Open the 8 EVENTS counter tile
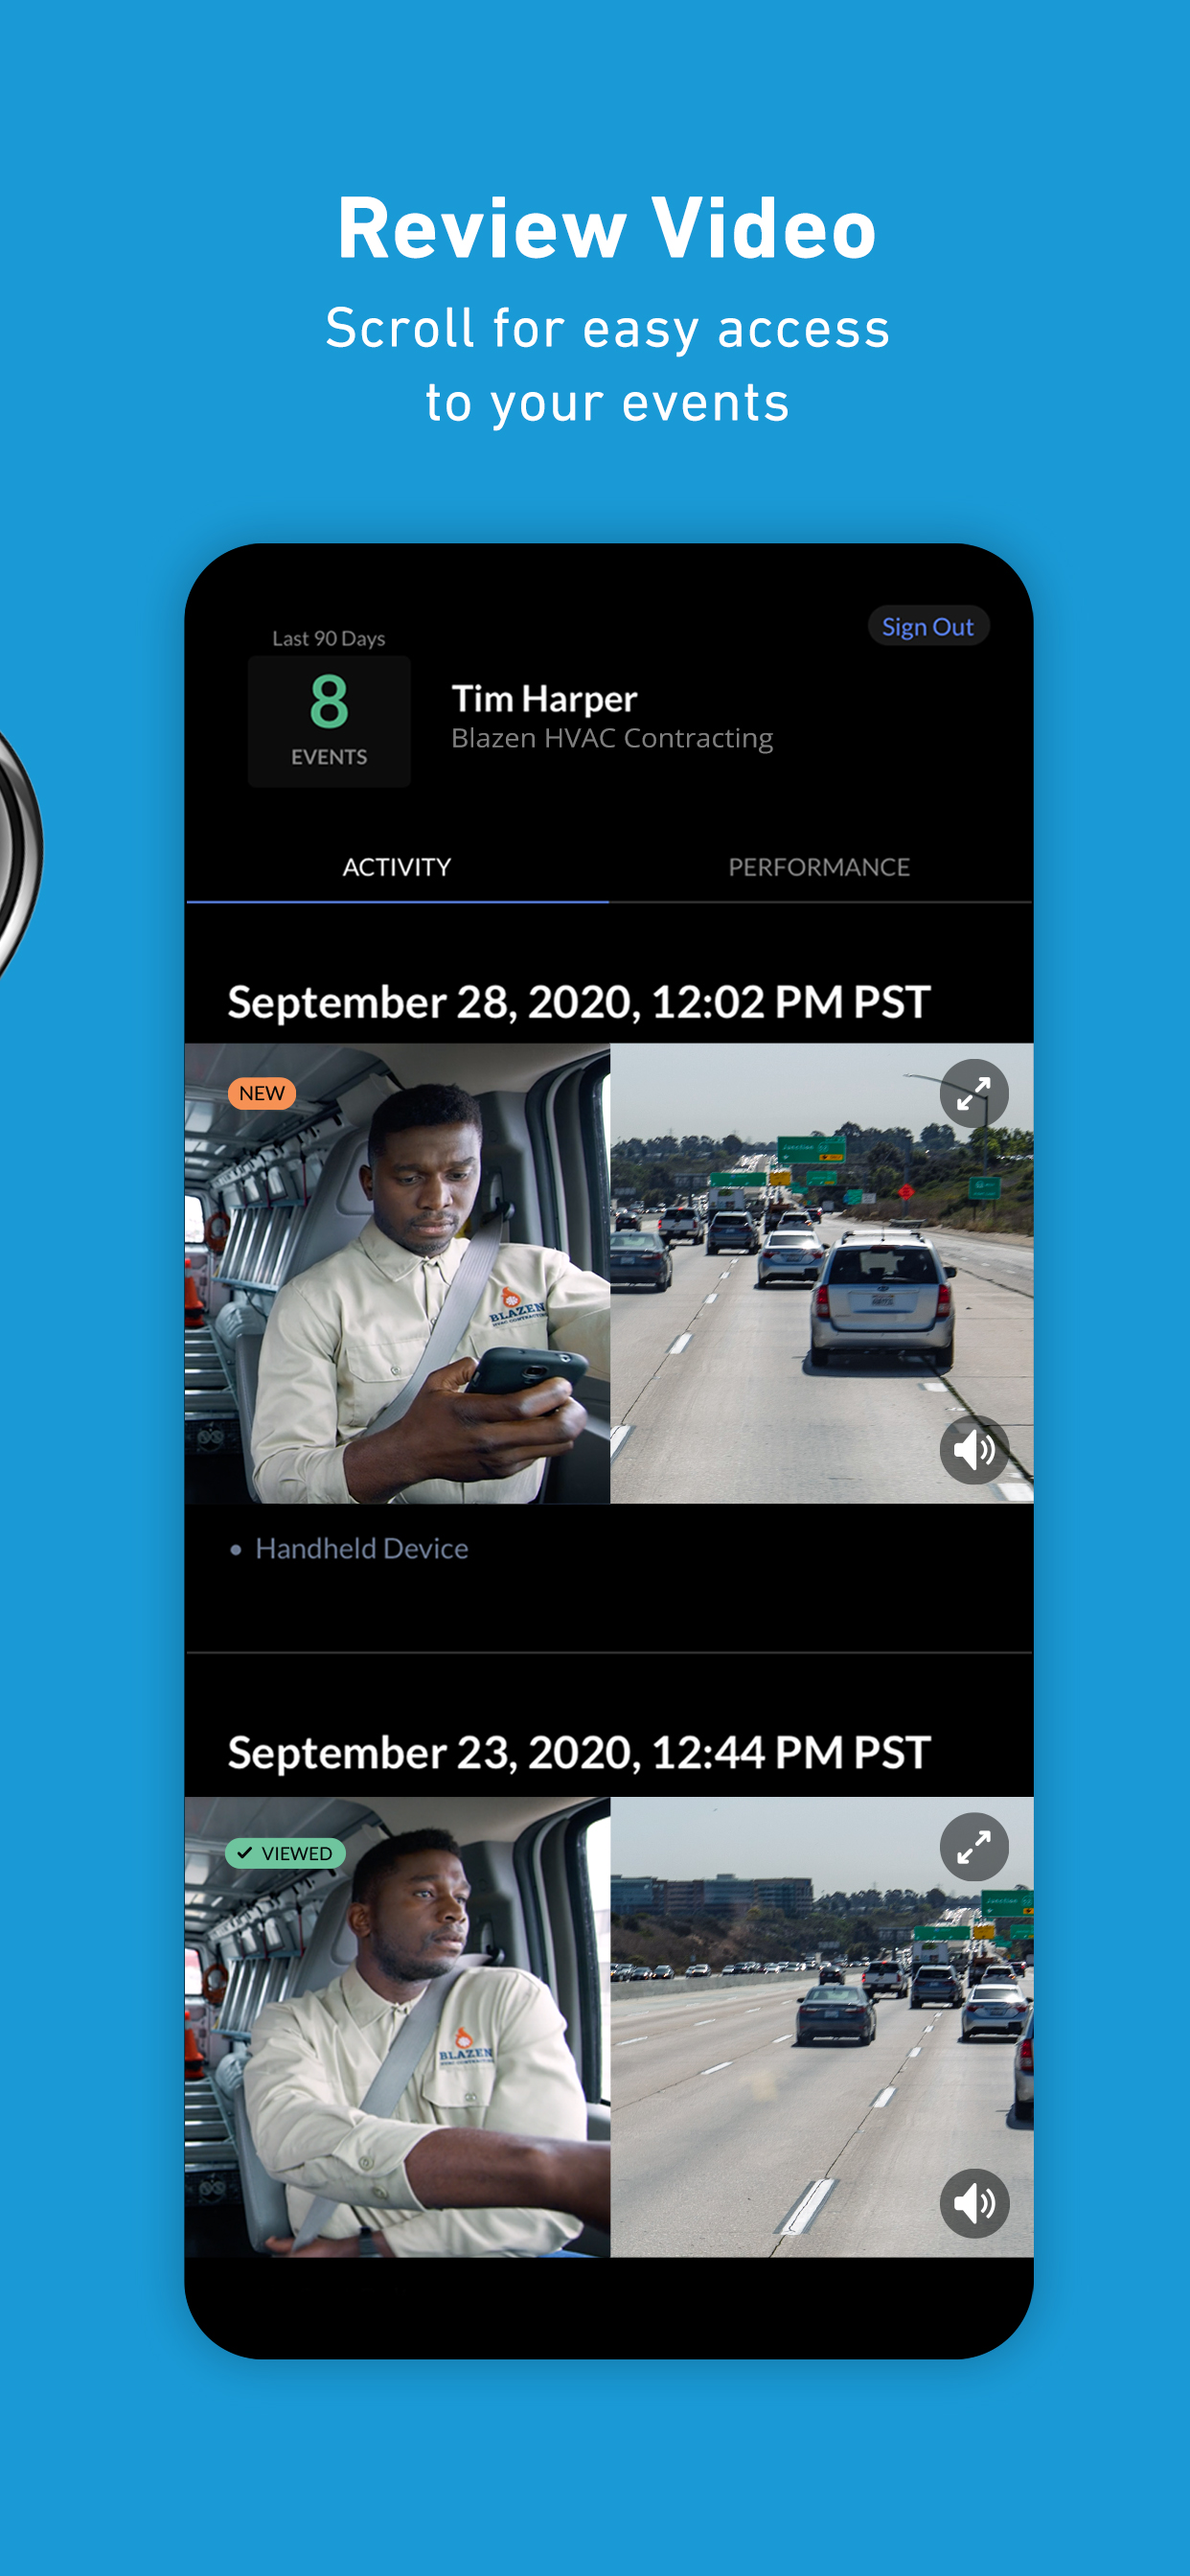 pos(329,721)
